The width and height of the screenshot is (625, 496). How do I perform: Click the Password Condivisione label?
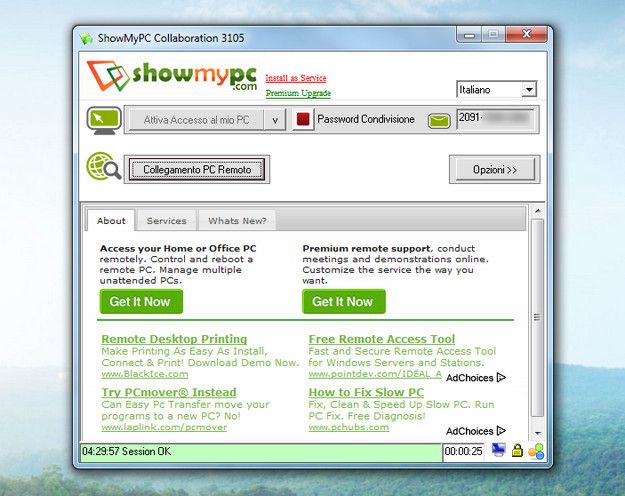click(366, 119)
